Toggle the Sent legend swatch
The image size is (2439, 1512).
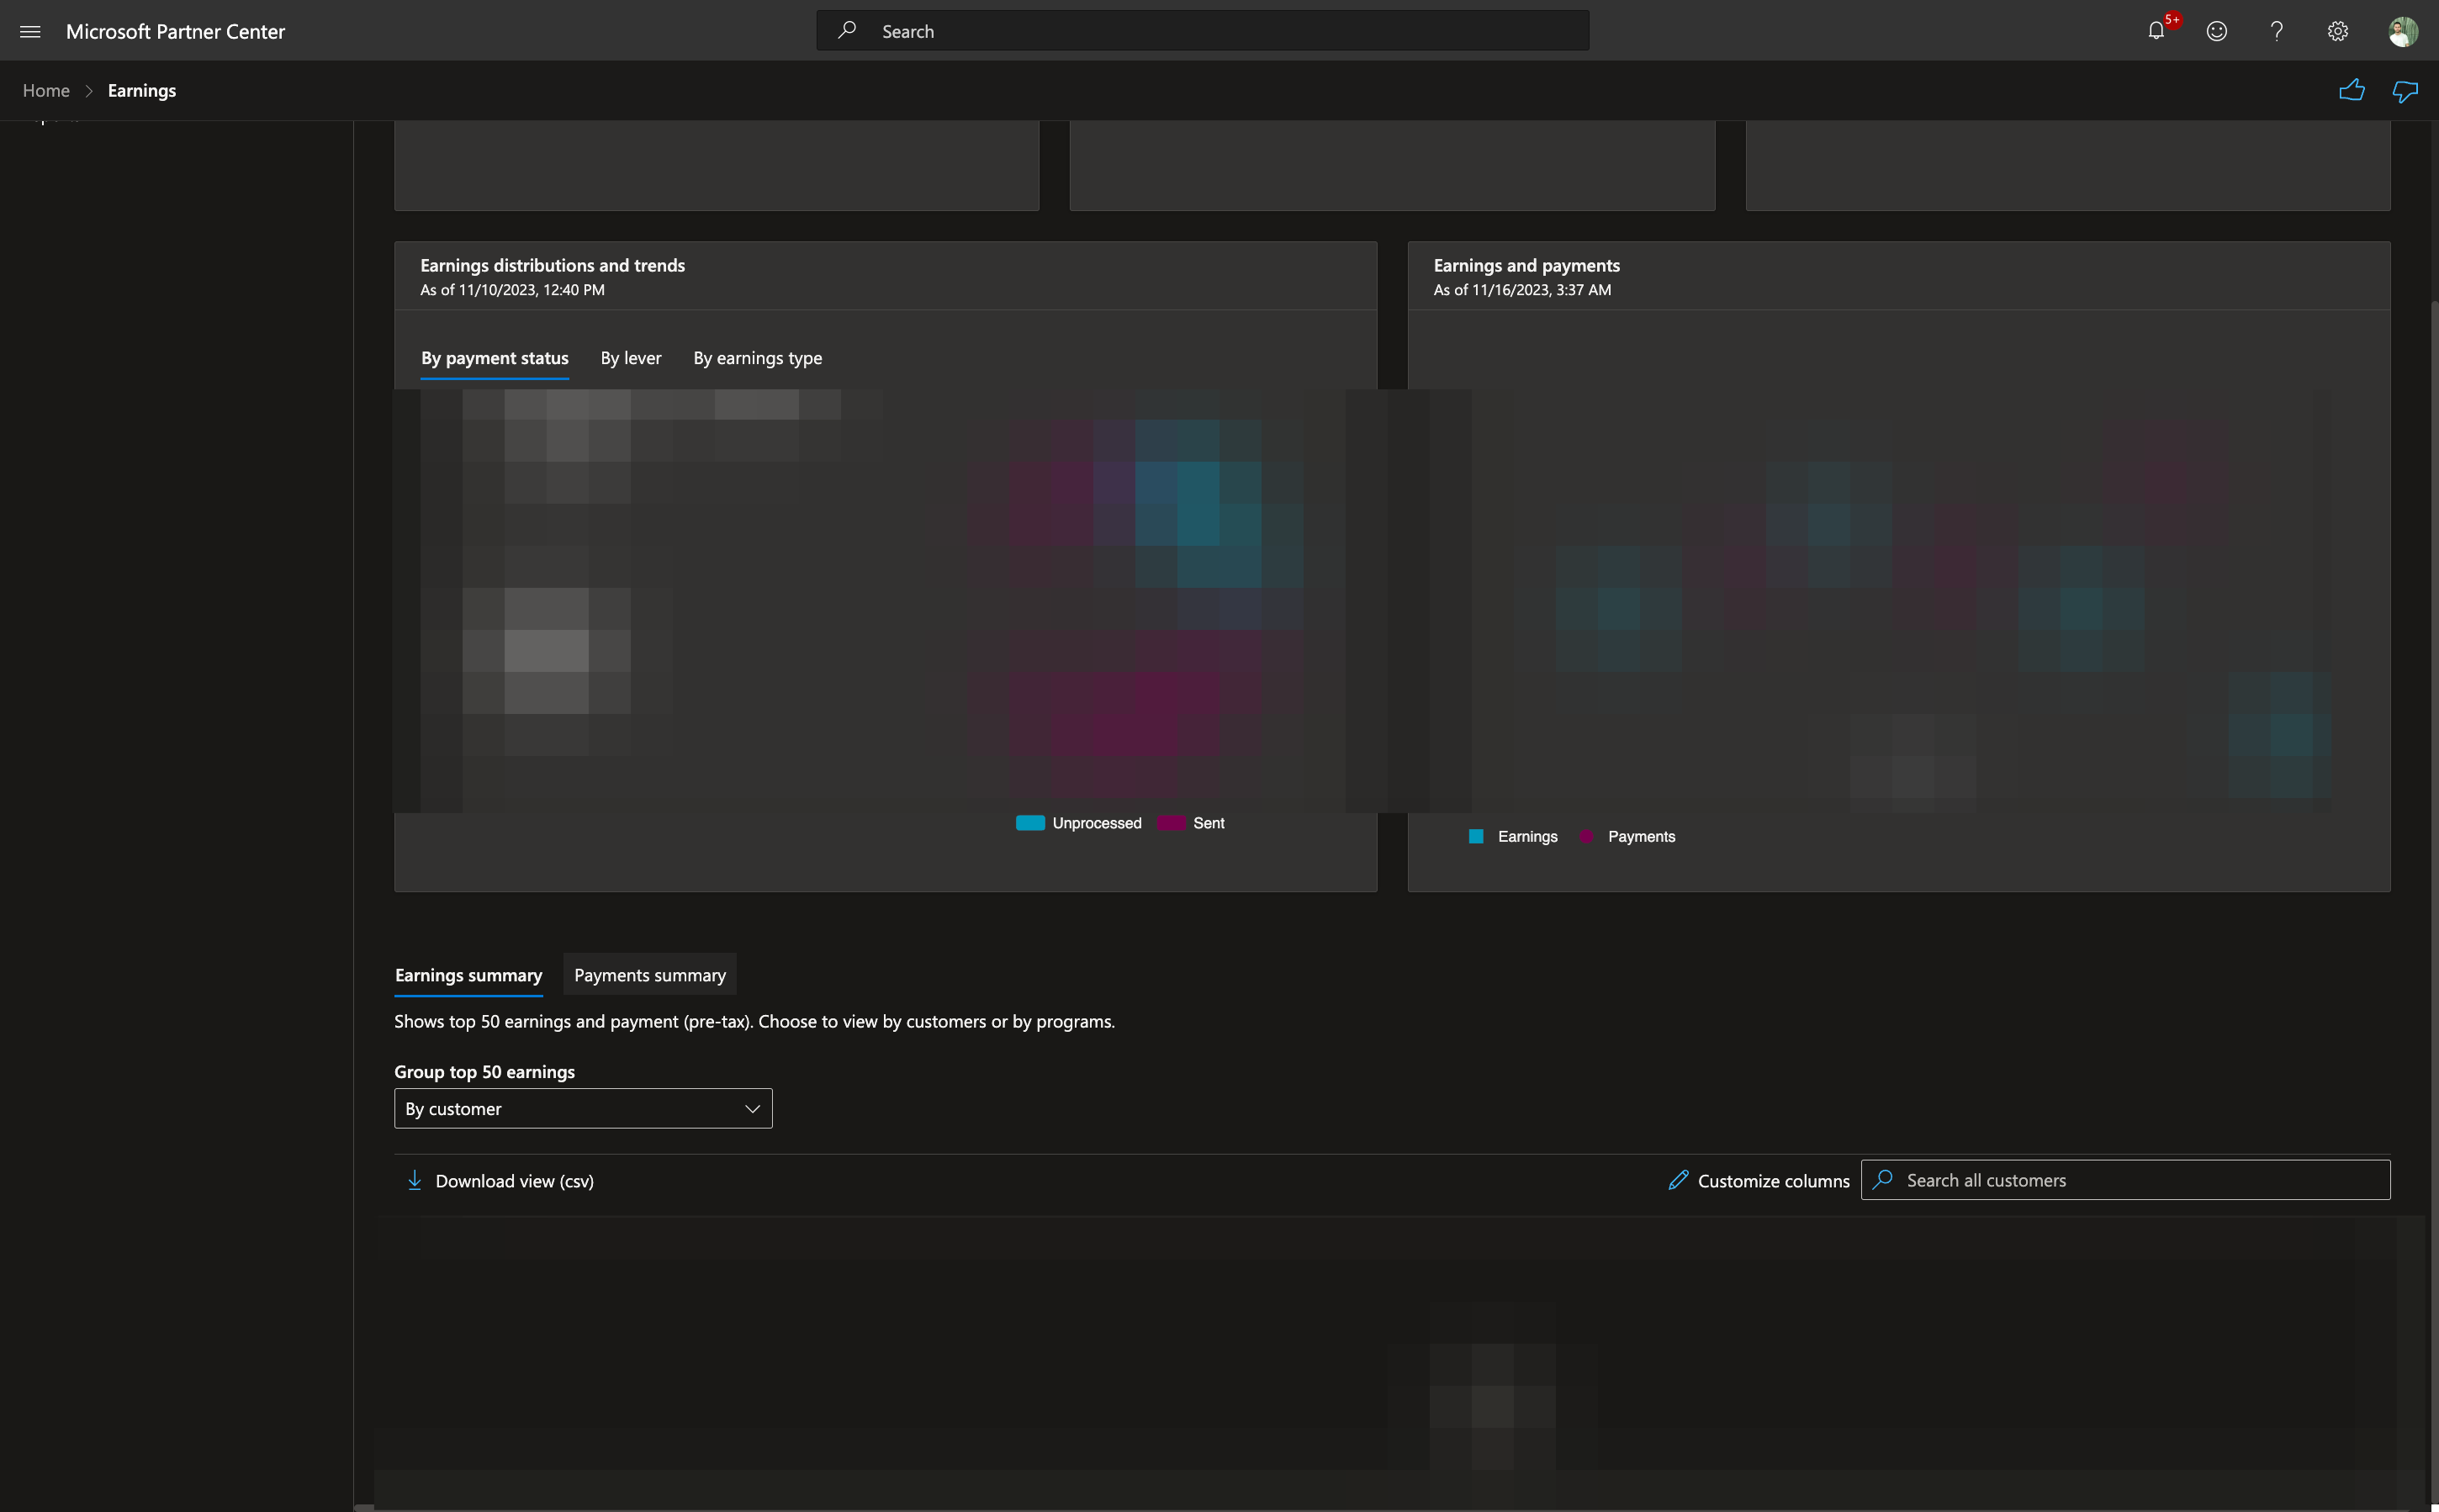tap(1171, 822)
